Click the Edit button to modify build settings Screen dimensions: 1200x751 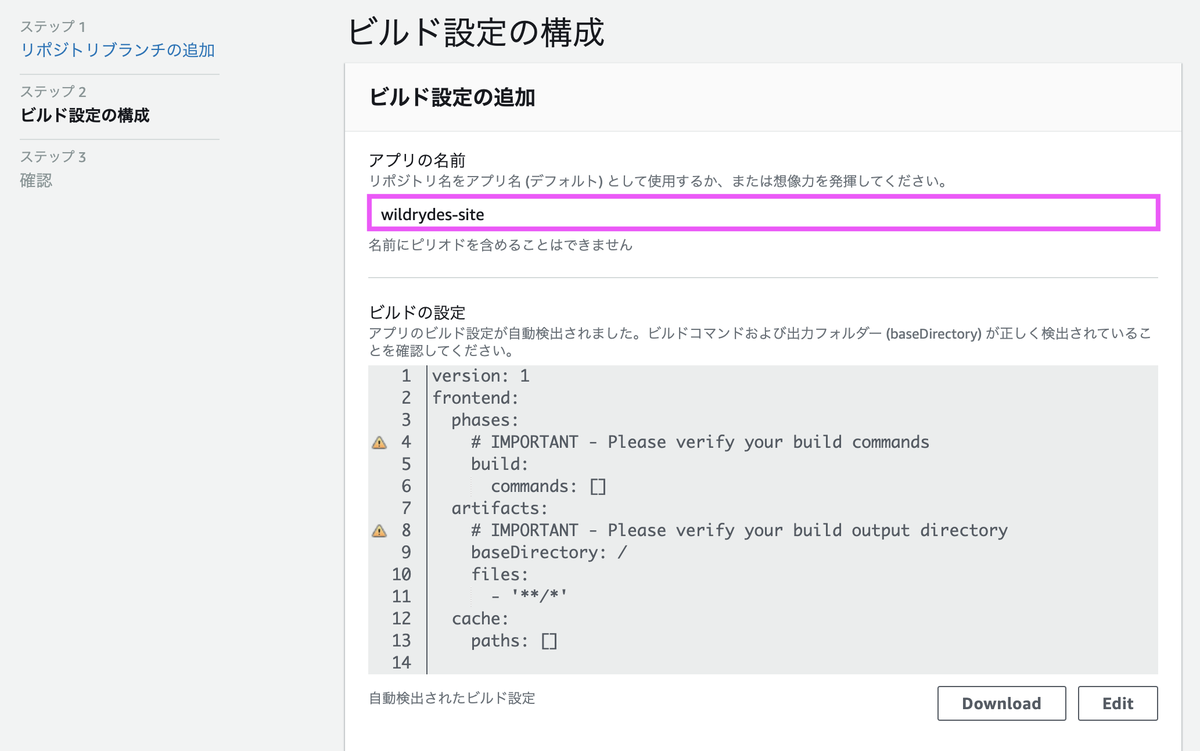click(1117, 703)
